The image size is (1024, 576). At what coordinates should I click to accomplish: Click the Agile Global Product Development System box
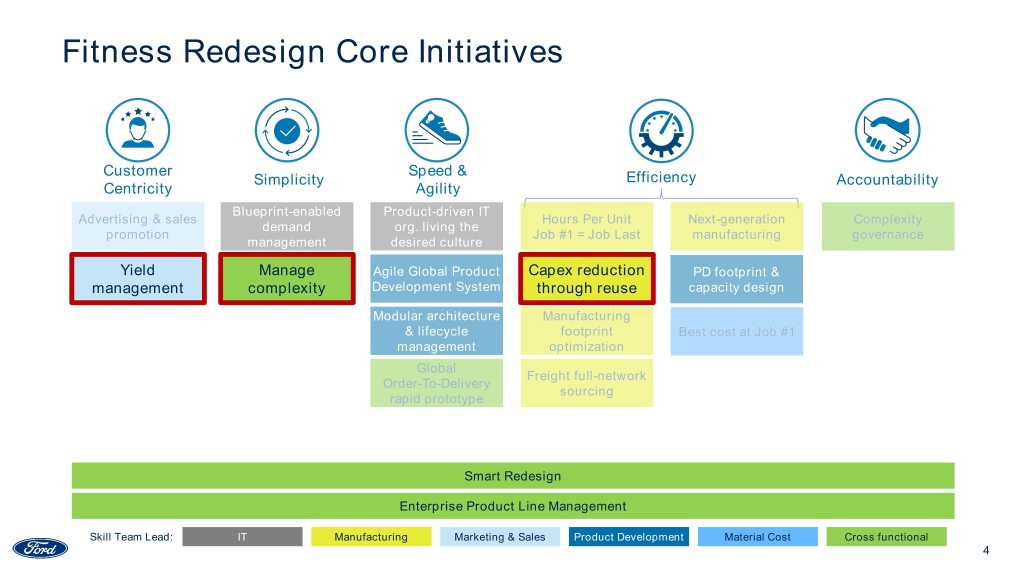(x=436, y=279)
